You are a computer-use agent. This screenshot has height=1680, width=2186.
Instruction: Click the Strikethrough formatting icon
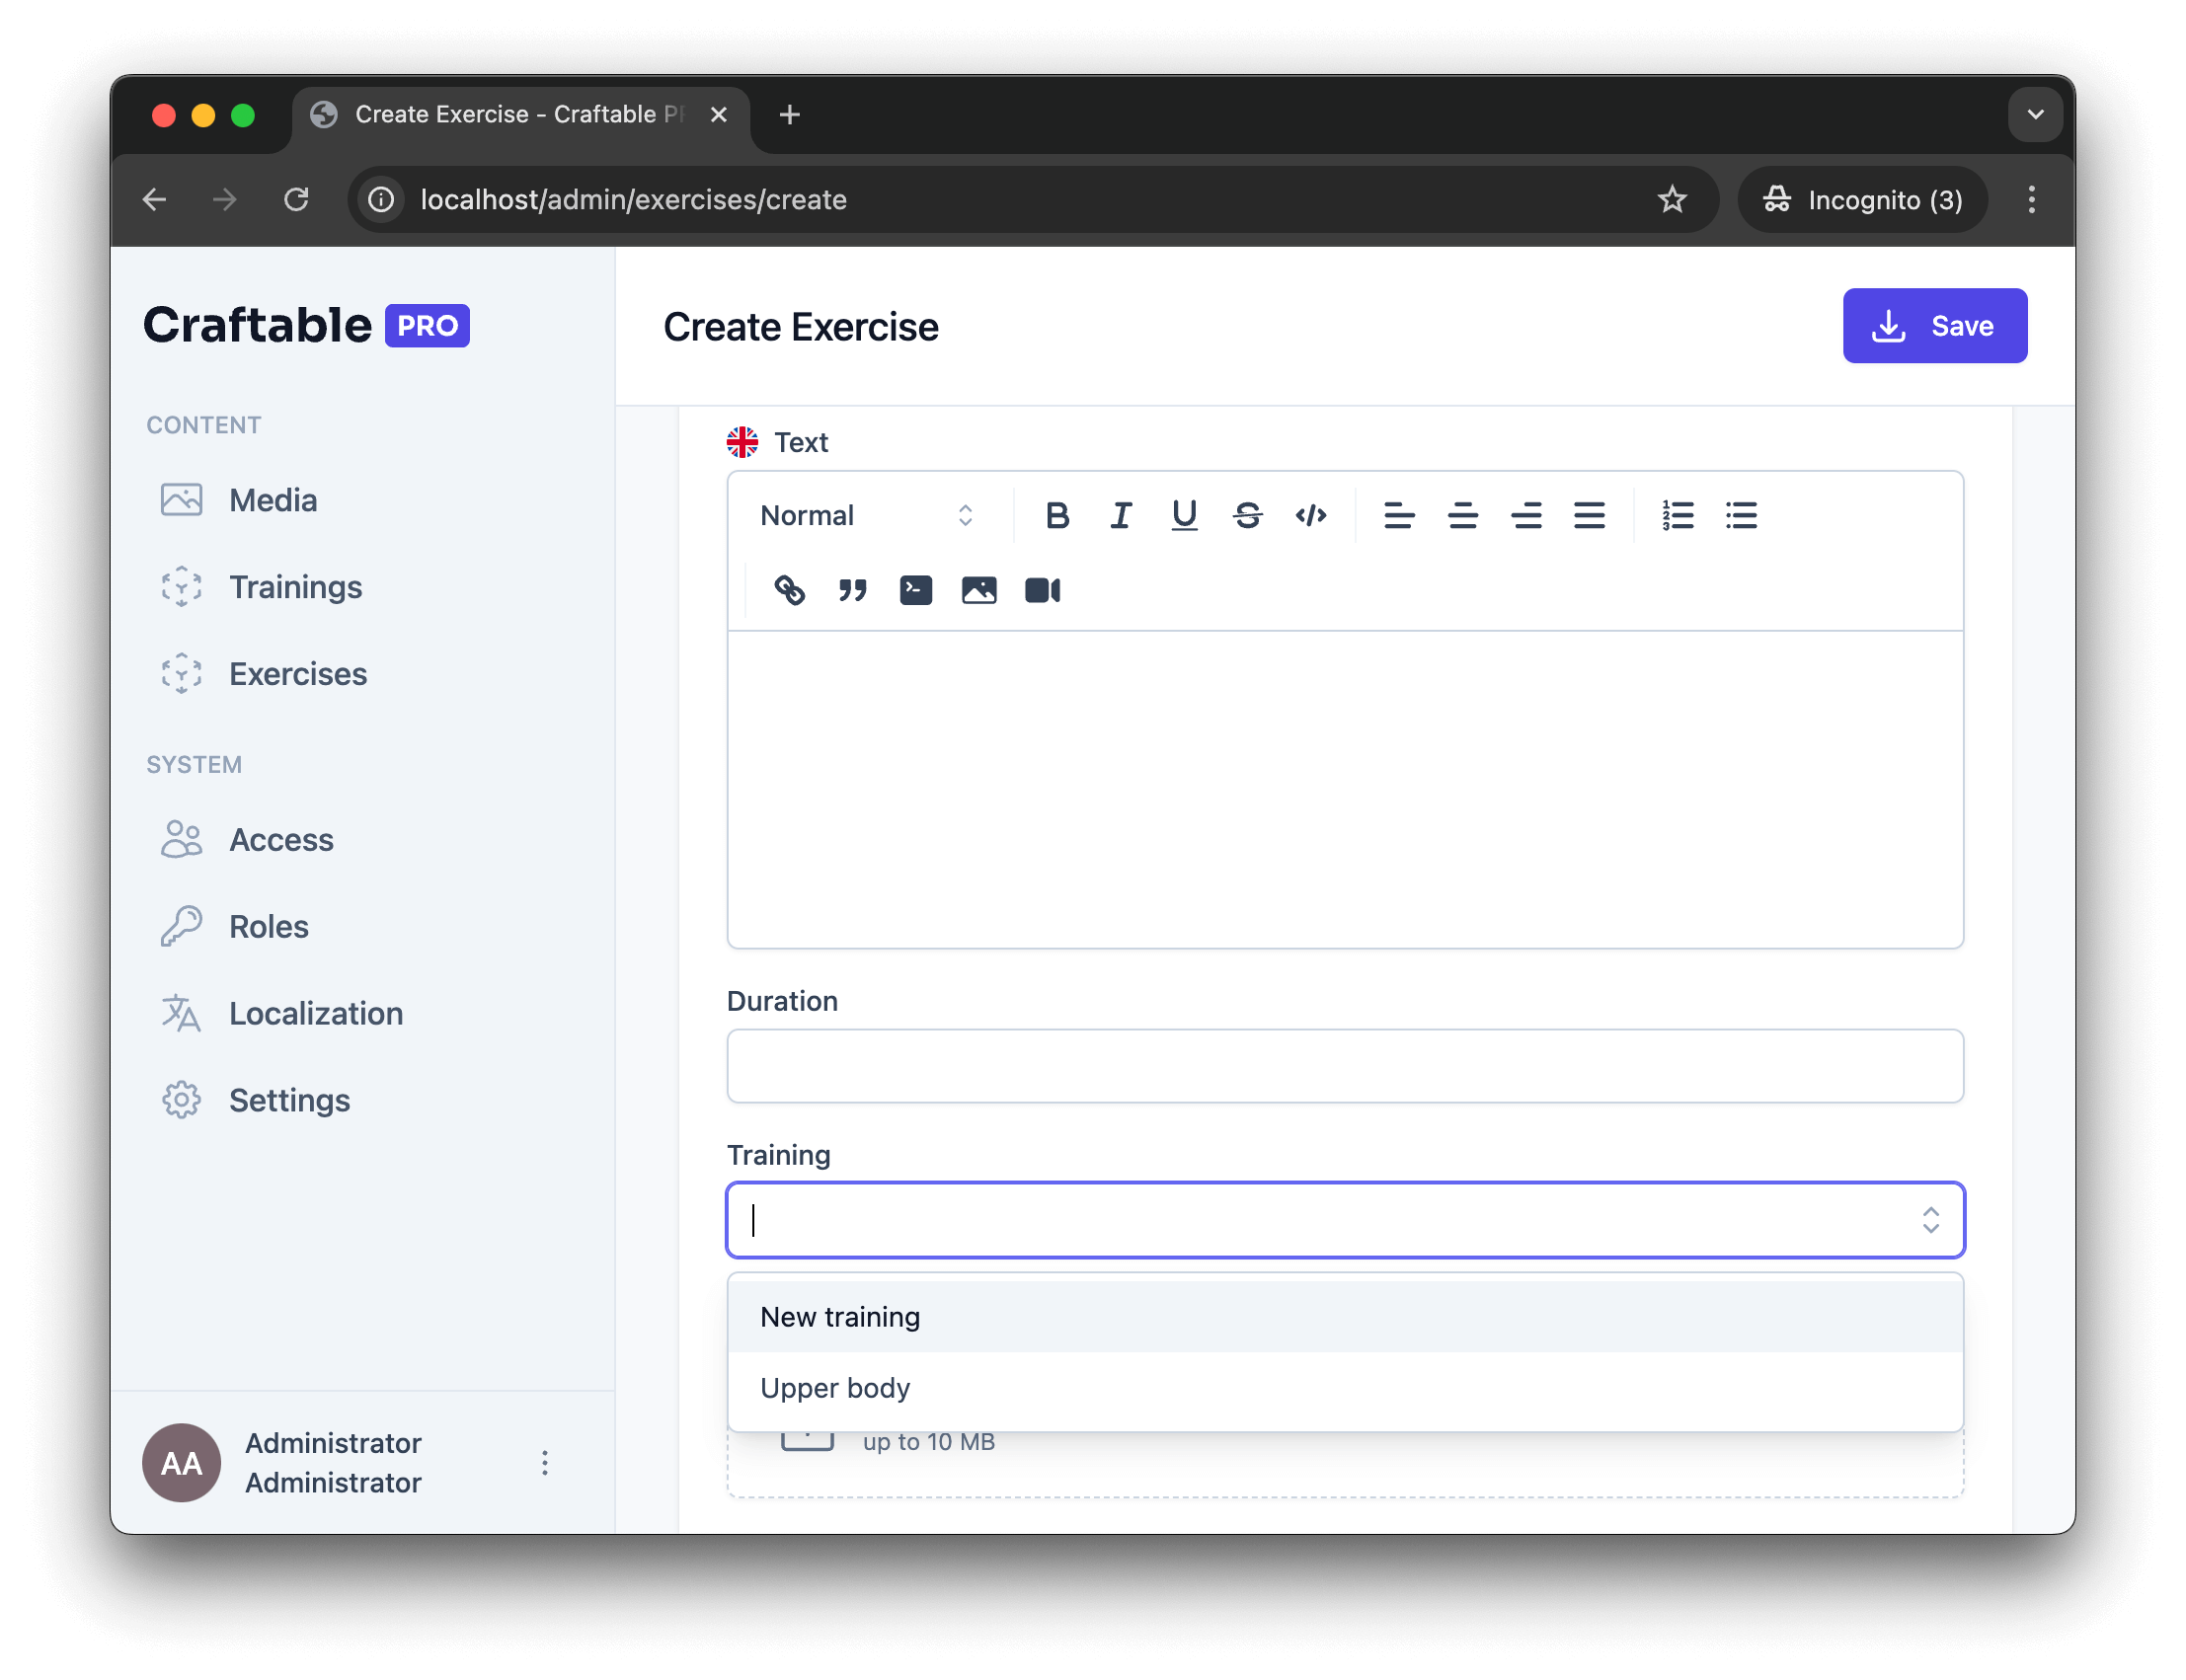point(1247,515)
